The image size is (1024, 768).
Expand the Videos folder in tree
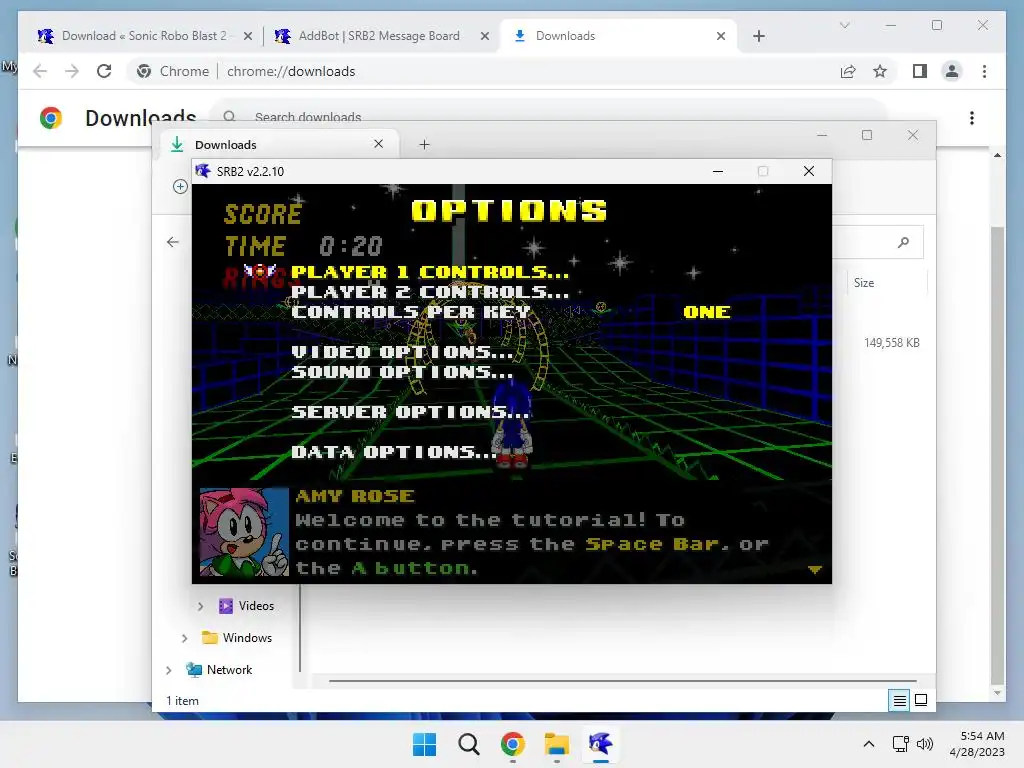pyautogui.click(x=200, y=606)
